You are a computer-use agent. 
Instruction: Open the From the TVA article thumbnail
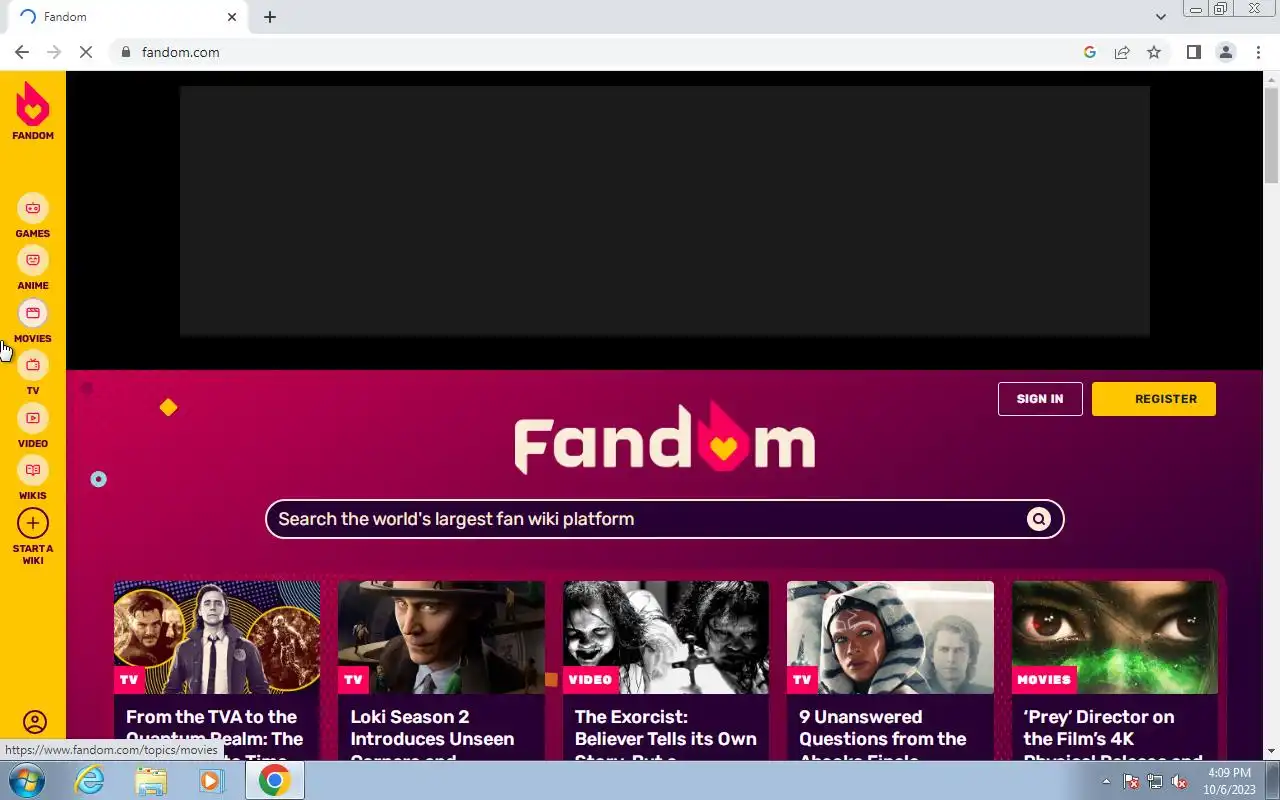pos(217,638)
